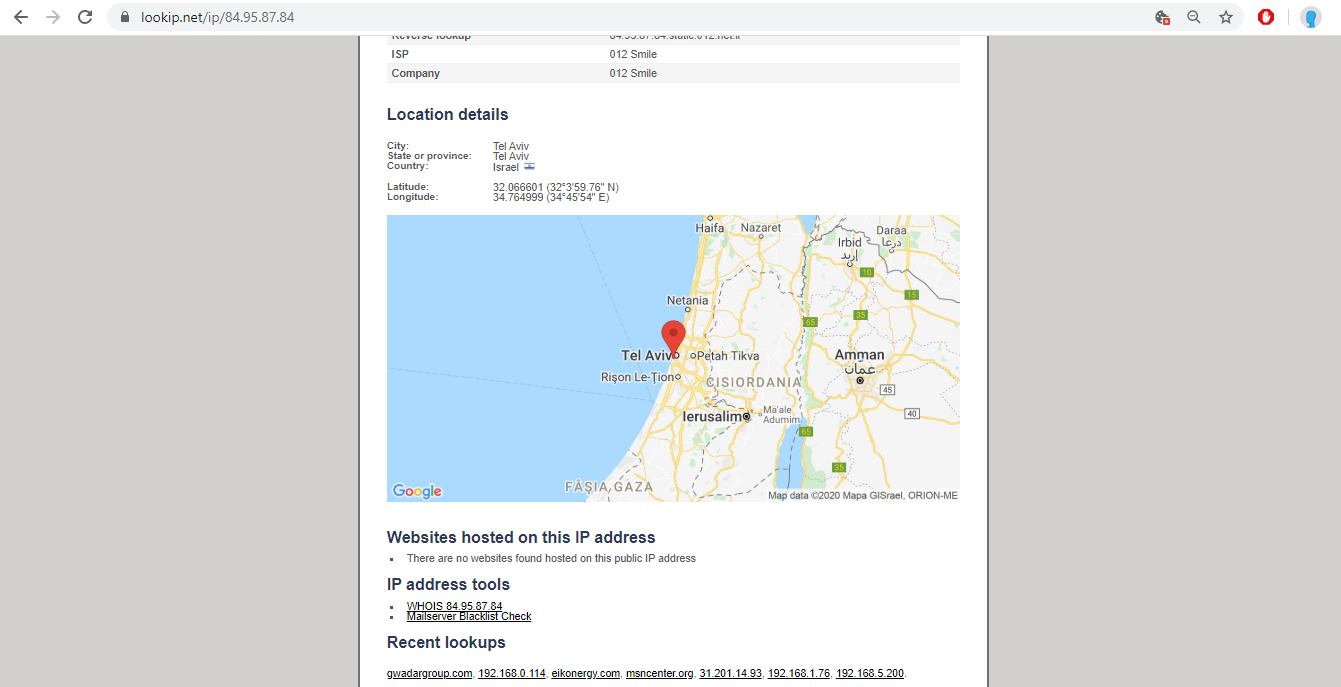Open recent lookup 192.168.0.114
The width and height of the screenshot is (1341, 687).
(511, 674)
